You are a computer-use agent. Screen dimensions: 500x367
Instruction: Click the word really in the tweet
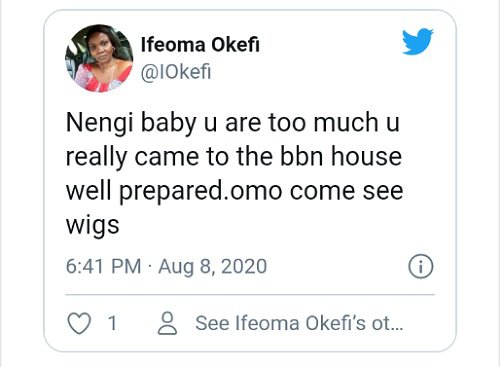[x=96, y=158]
